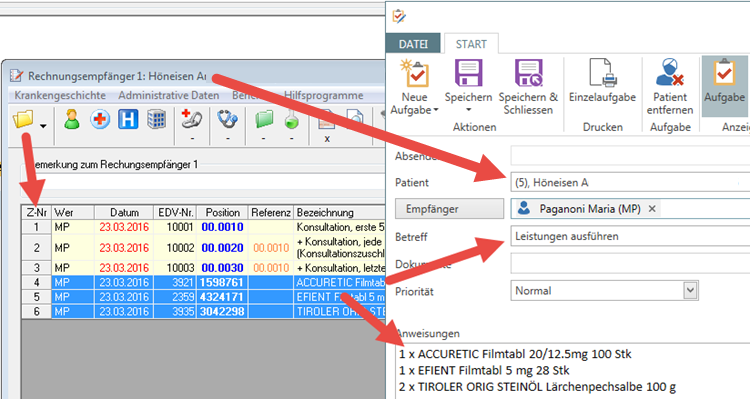The width and height of the screenshot is (750, 399).
Task: Click the Bezeichnung column header
Action: (x=340, y=212)
